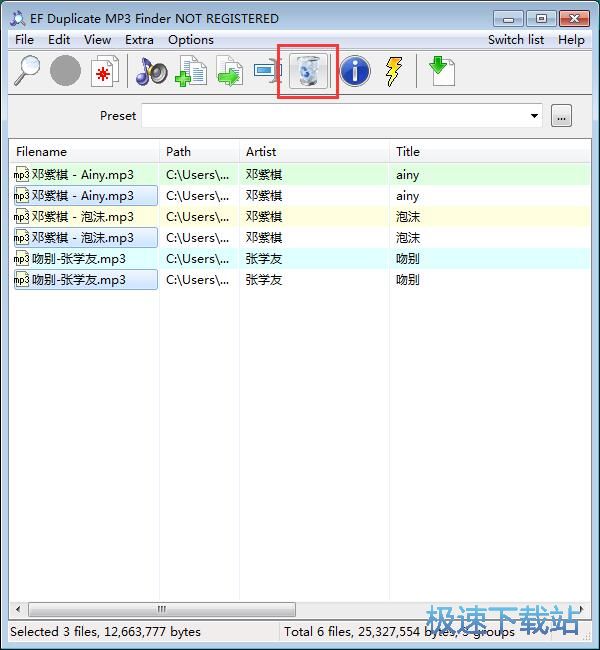
Task: Click the Selected 3 files status text
Action: click(105, 632)
